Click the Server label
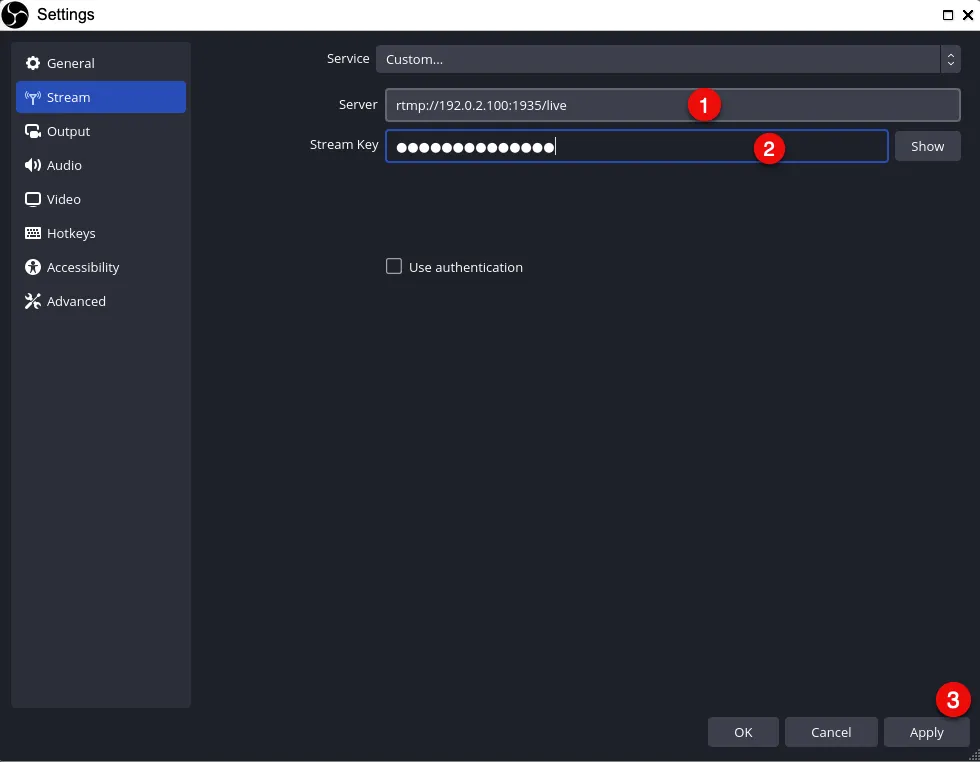Image resolution: width=980 pixels, height=762 pixels. coord(358,104)
